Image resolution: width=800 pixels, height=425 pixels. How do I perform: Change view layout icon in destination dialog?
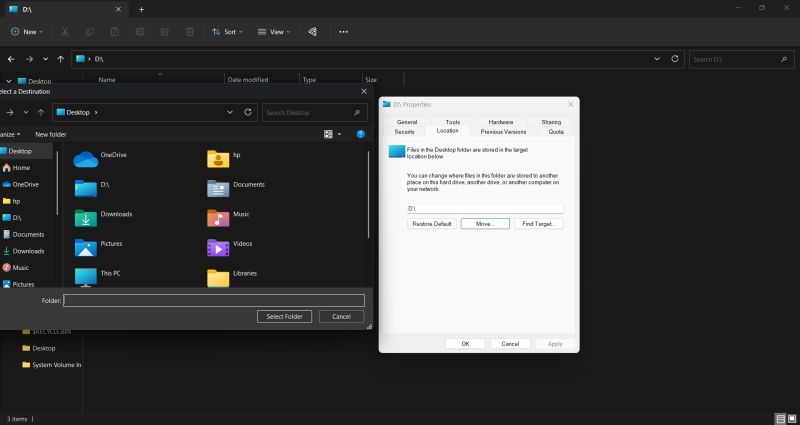(x=328, y=134)
